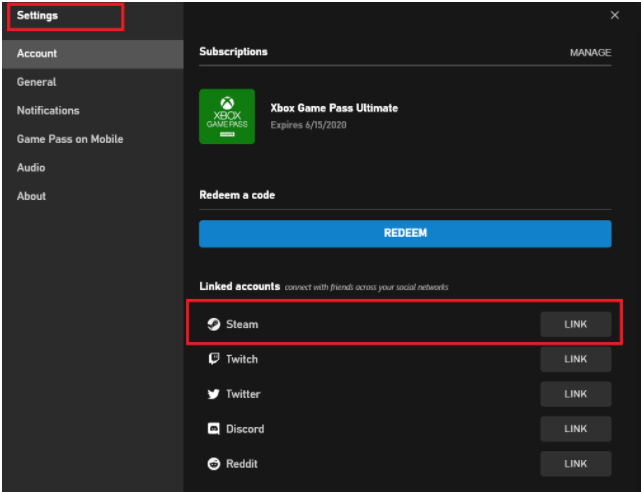Click the Steam logo icon
Viewport: 641px width, 492px height.
pos(214,324)
